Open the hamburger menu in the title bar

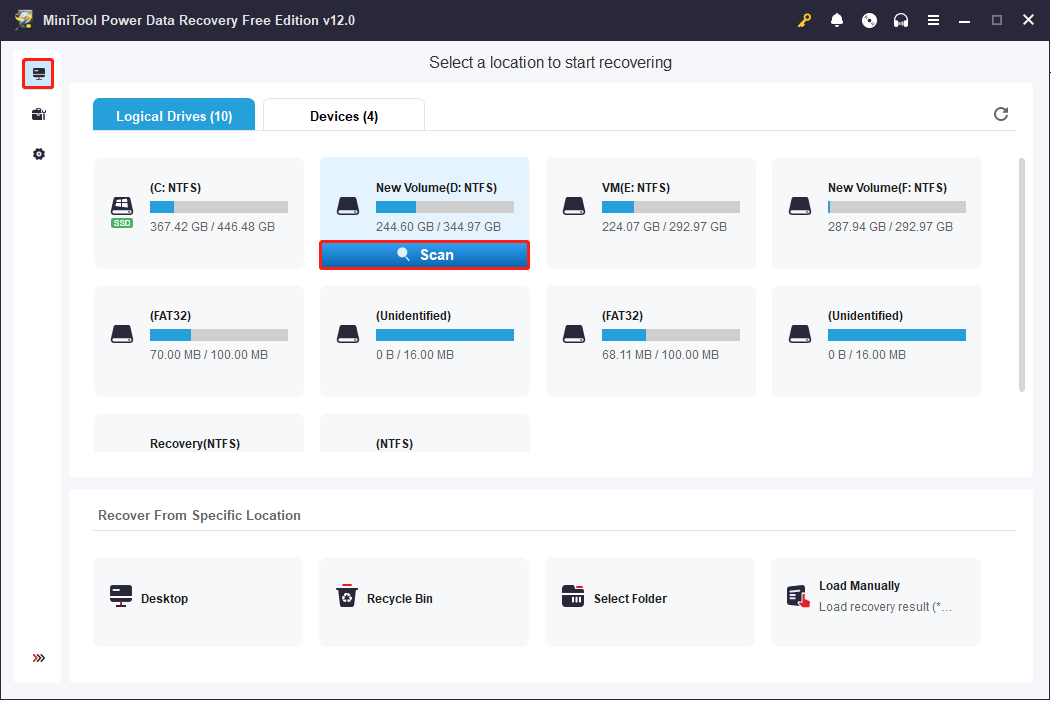(x=933, y=19)
